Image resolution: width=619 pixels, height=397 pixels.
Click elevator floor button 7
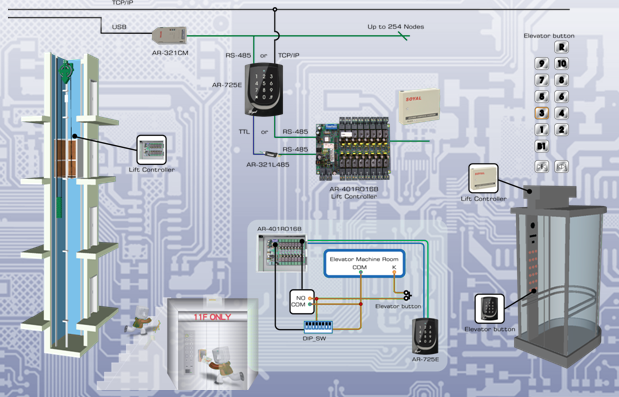tap(542, 81)
